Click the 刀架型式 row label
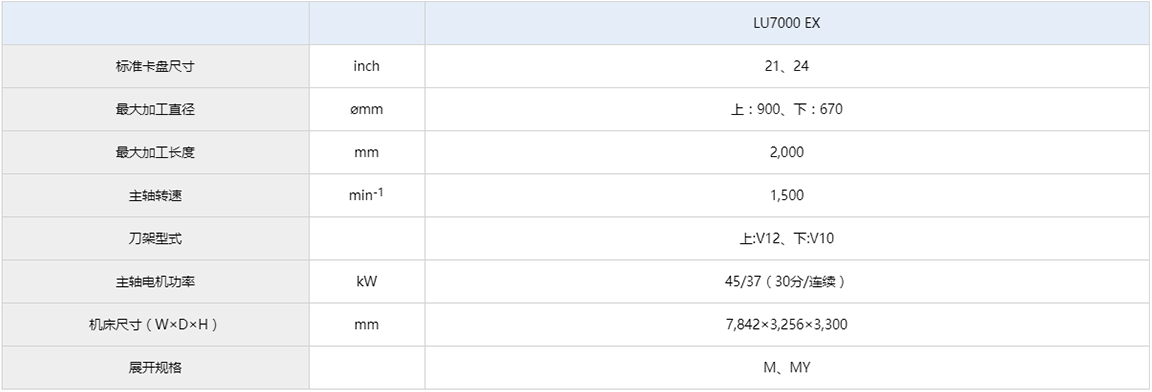This screenshot has height=392, width=1152. pyautogui.click(x=154, y=239)
